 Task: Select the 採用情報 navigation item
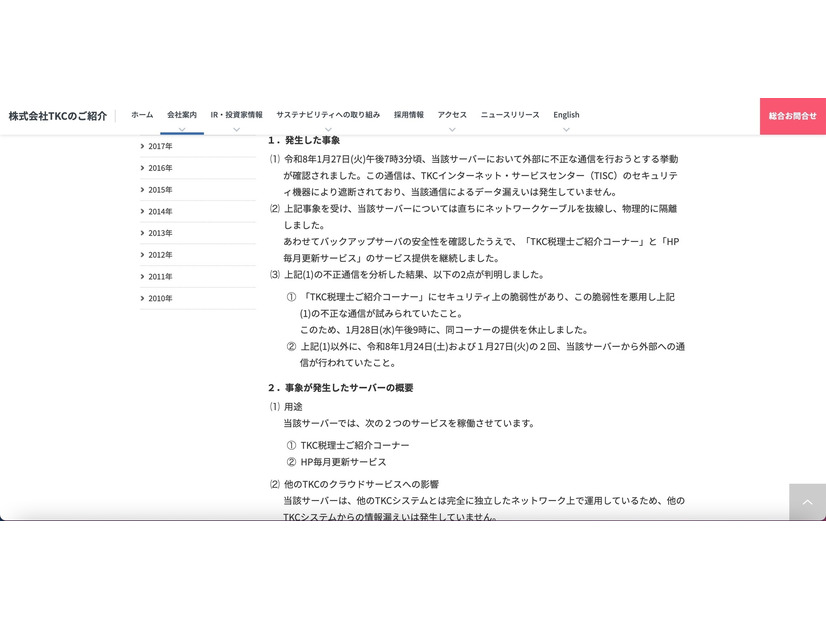pyautogui.click(x=408, y=115)
